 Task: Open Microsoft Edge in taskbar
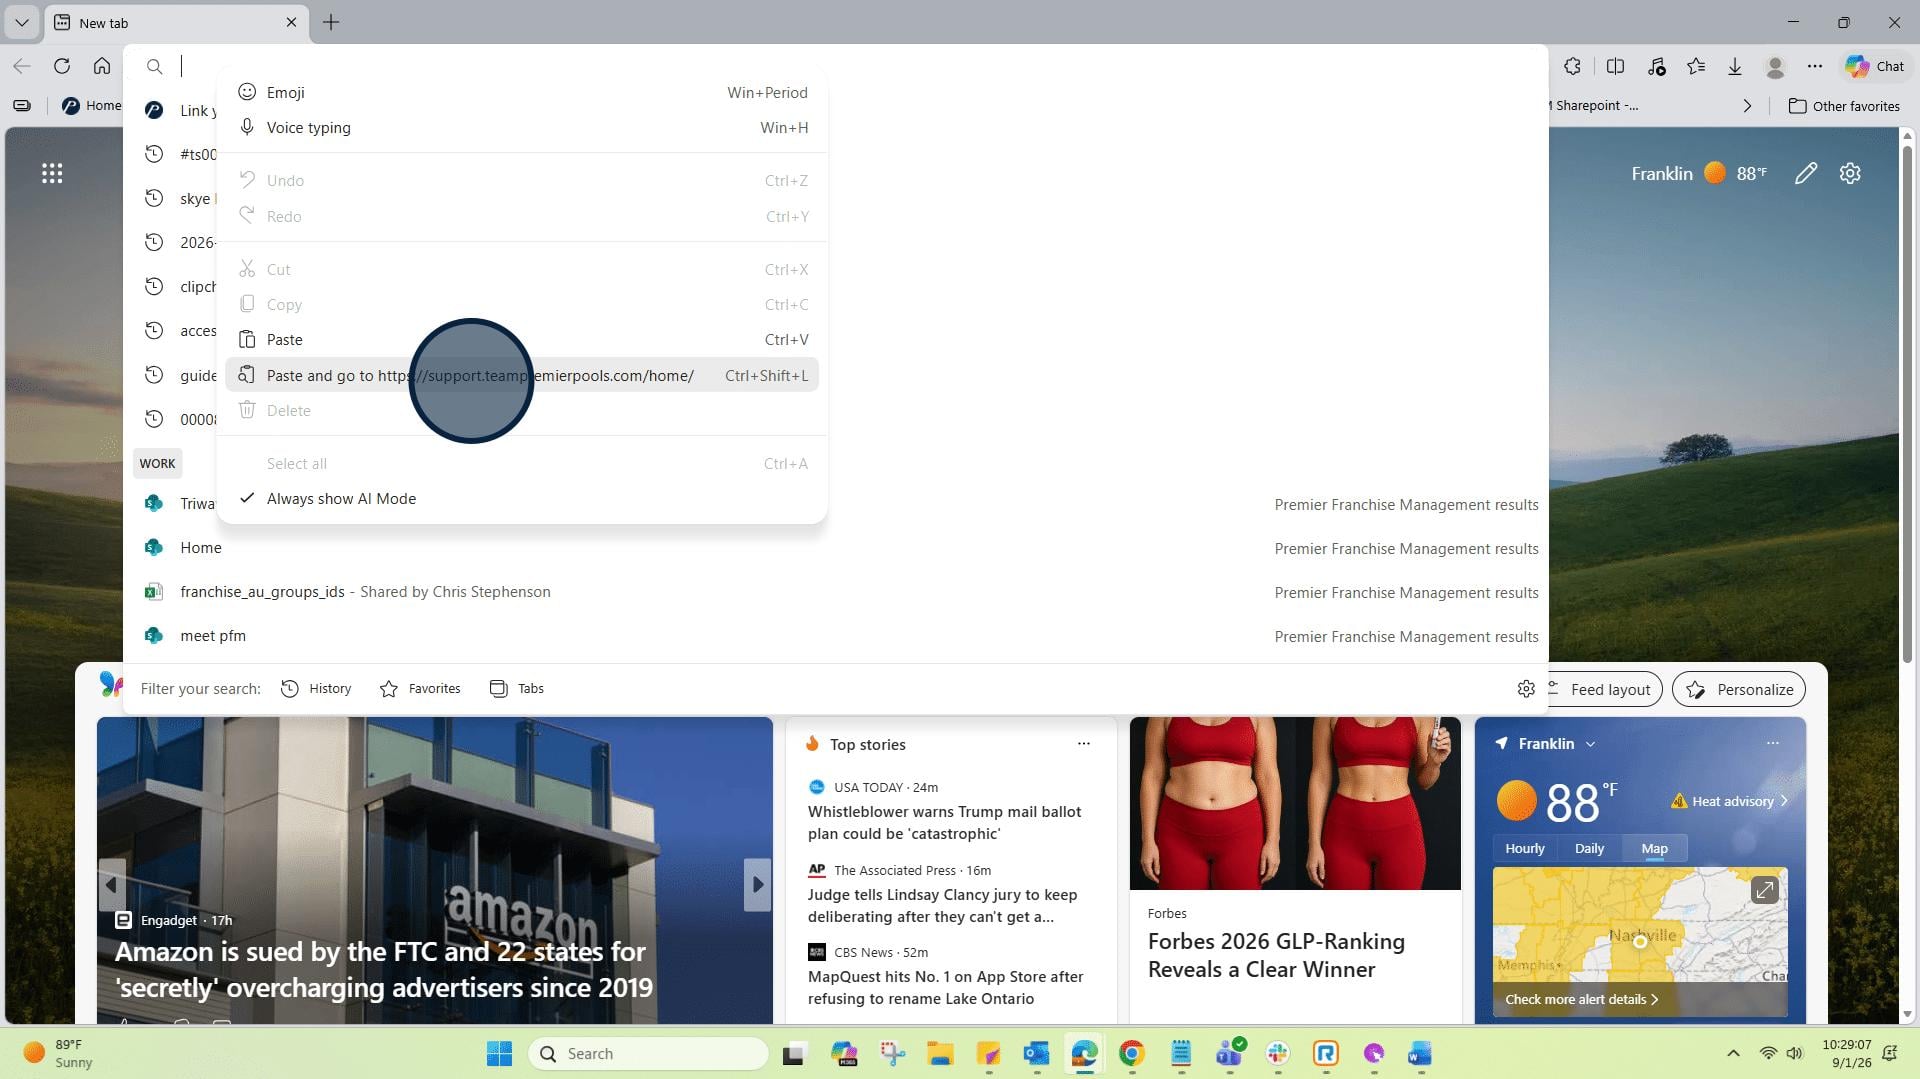[x=1084, y=1054]
